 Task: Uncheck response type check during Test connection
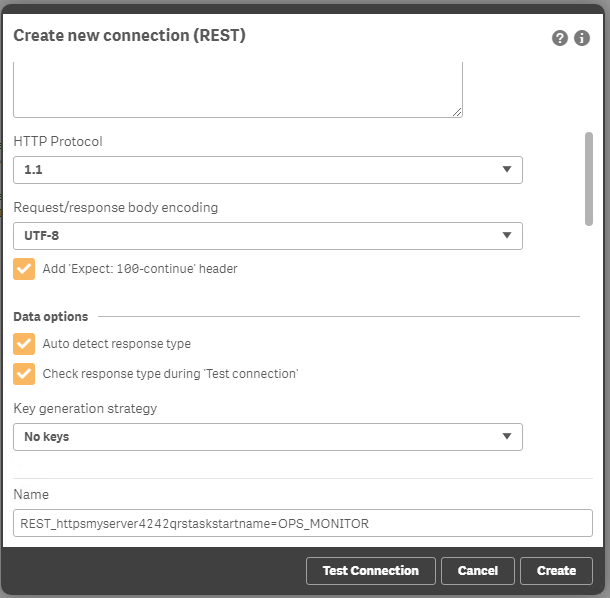click(24, 374)
